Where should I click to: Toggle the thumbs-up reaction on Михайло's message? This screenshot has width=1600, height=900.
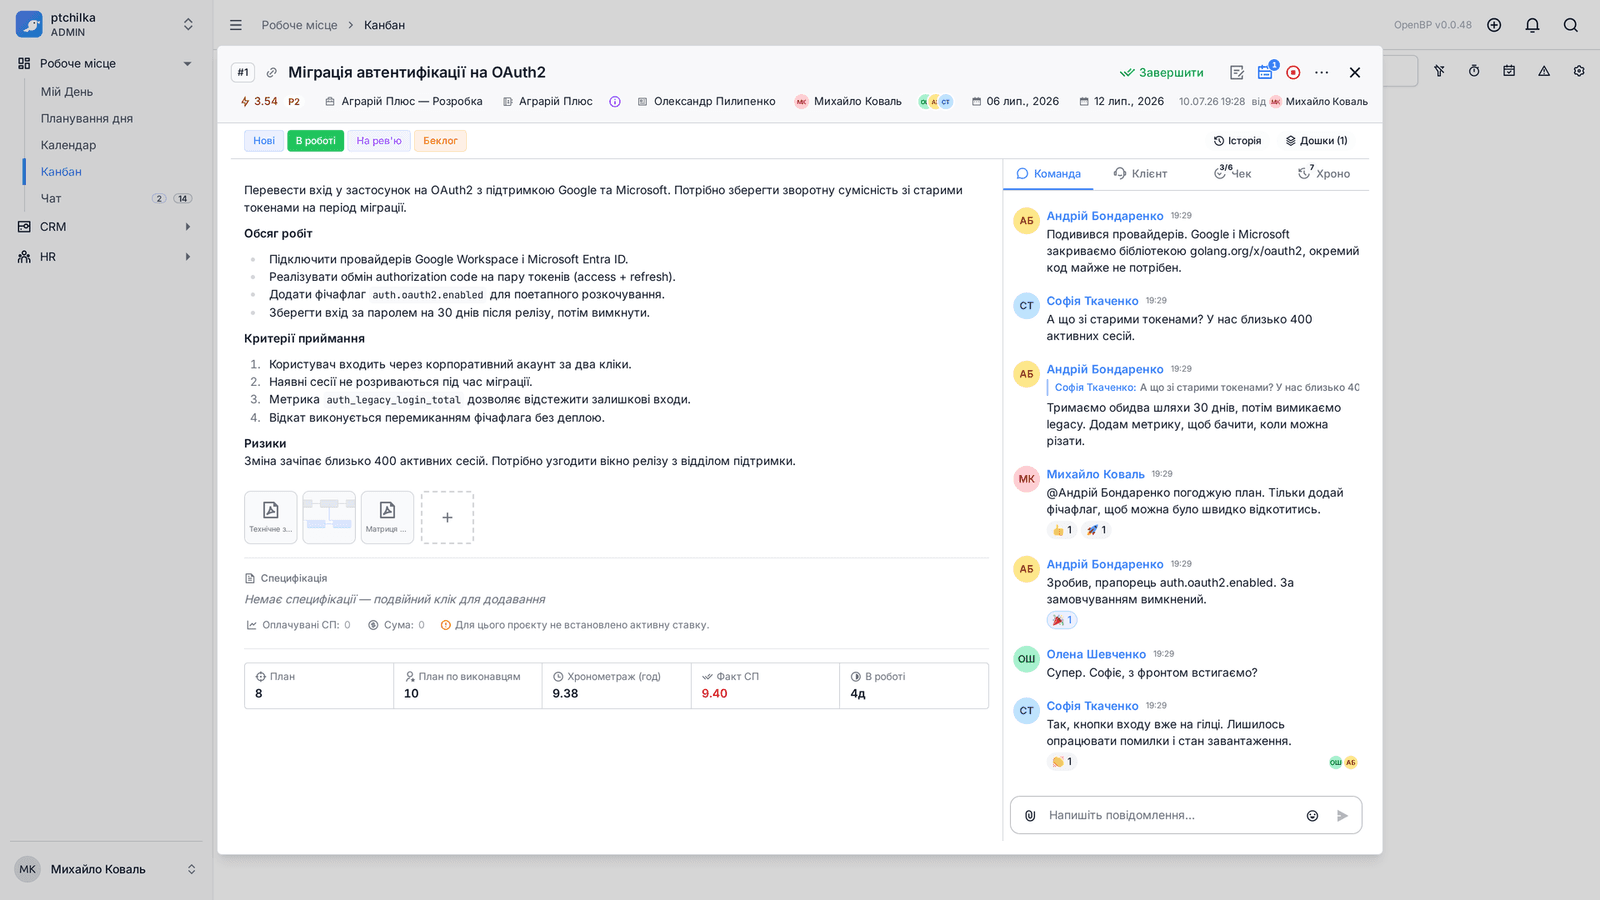click(x=1062, y=530)
